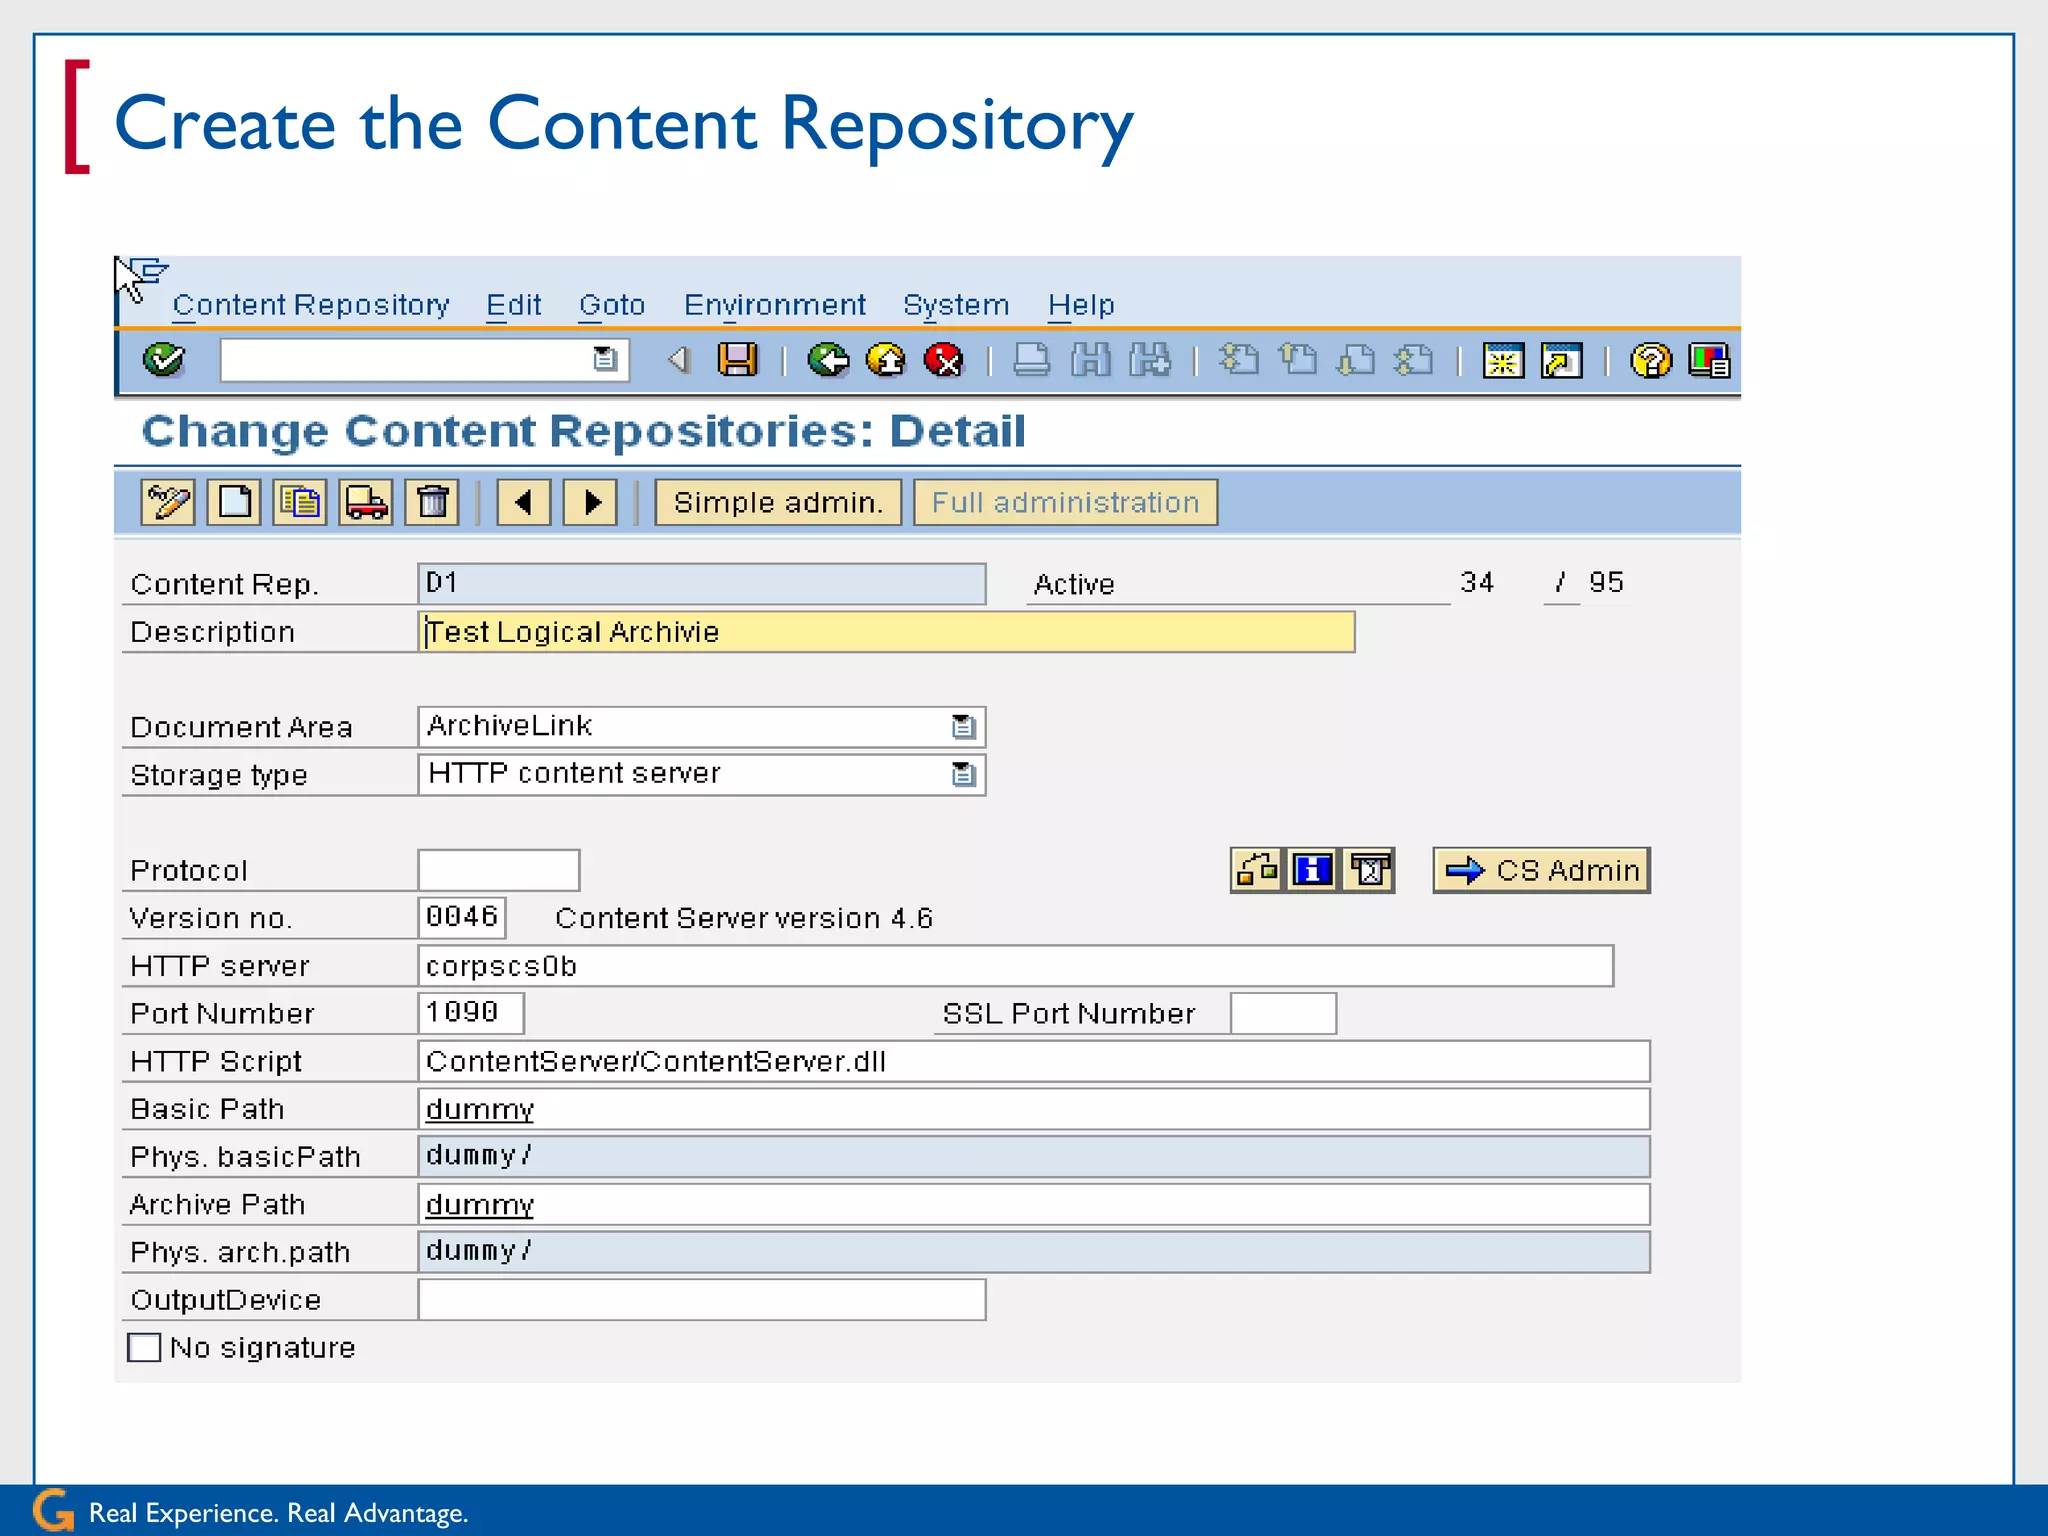Click the yellow Help question mark icon

(1651, 360)
